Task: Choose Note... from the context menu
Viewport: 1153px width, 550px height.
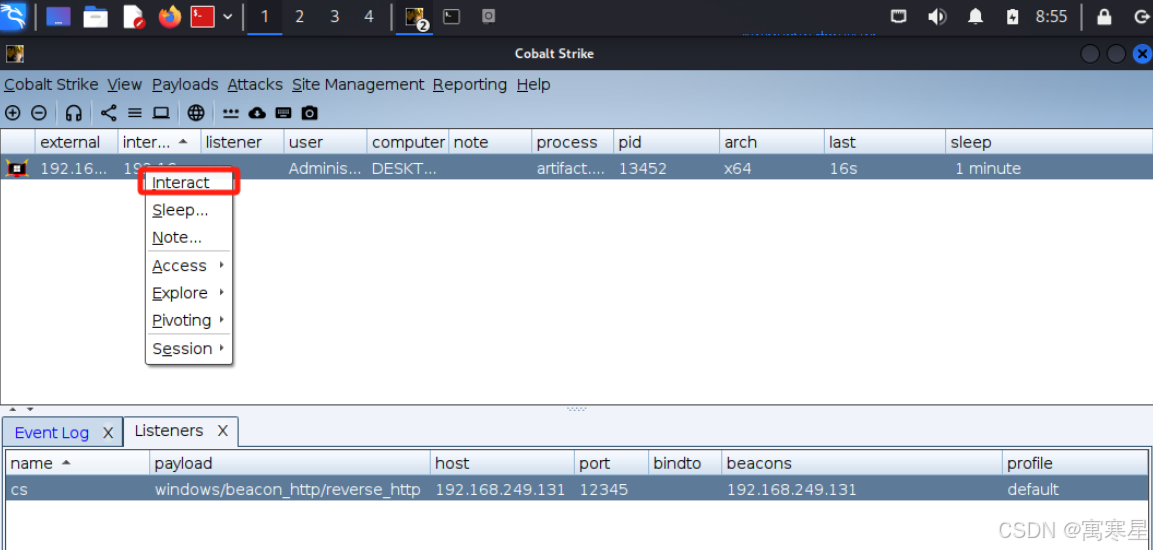Action: pos(189,238)
